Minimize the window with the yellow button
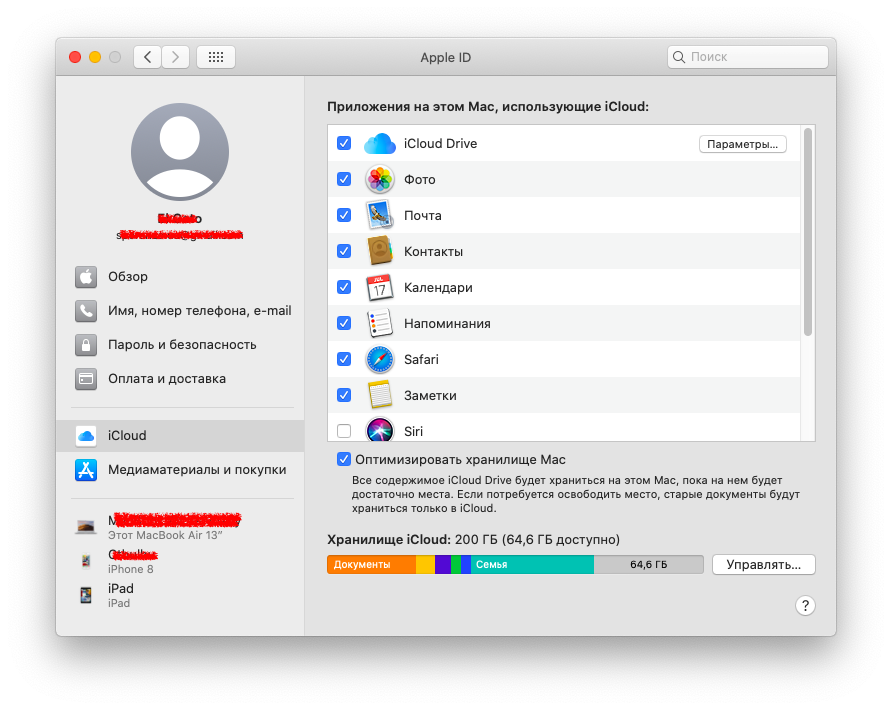The image size is (892, 710). click(95, 57)
